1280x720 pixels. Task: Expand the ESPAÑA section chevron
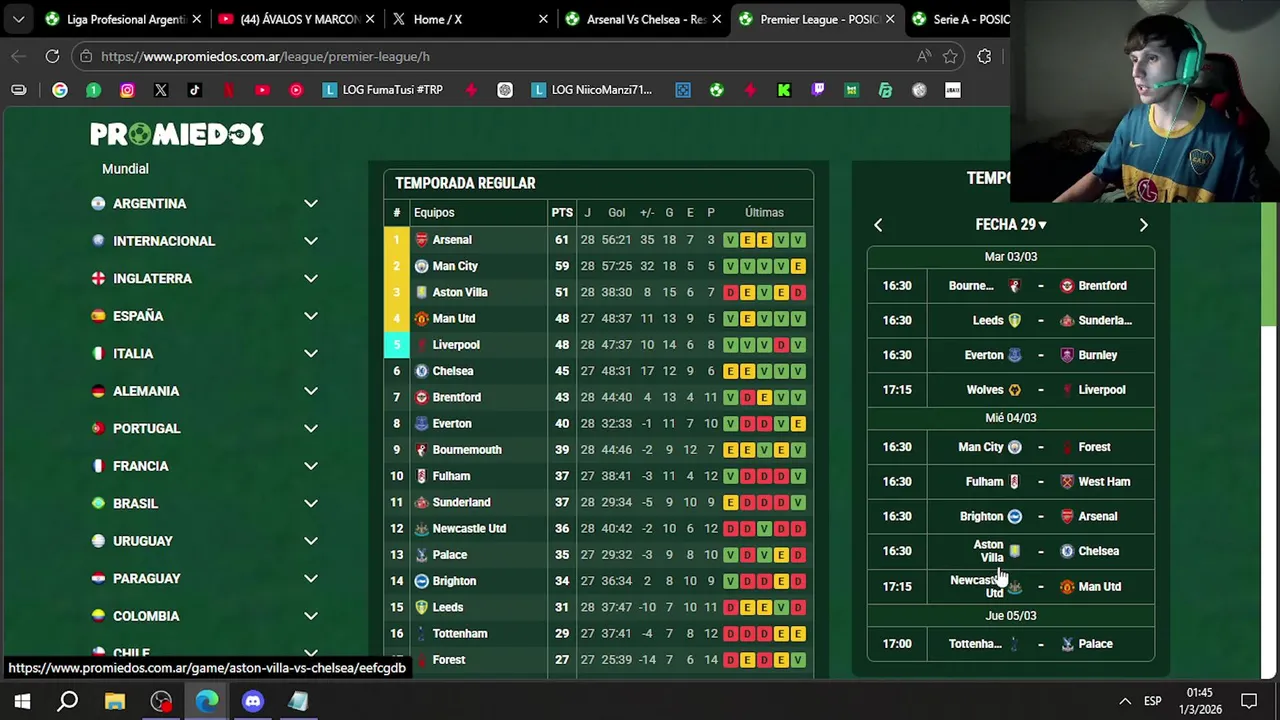click(x=311, y=316)
